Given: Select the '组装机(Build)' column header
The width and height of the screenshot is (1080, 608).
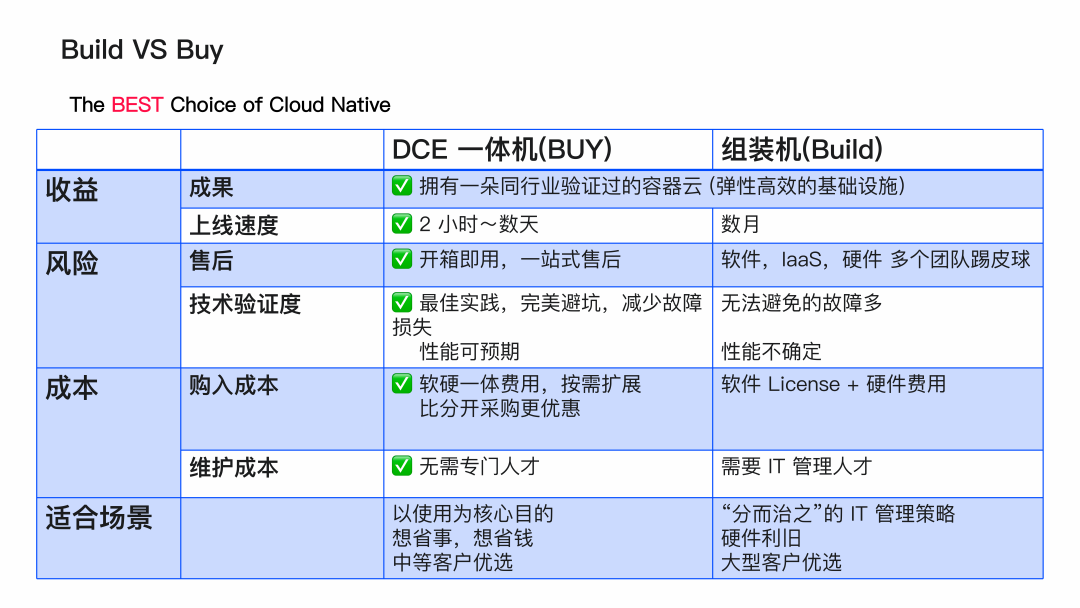Looking at the screenshot, I should pyautogui.click(x=802, y=149).
